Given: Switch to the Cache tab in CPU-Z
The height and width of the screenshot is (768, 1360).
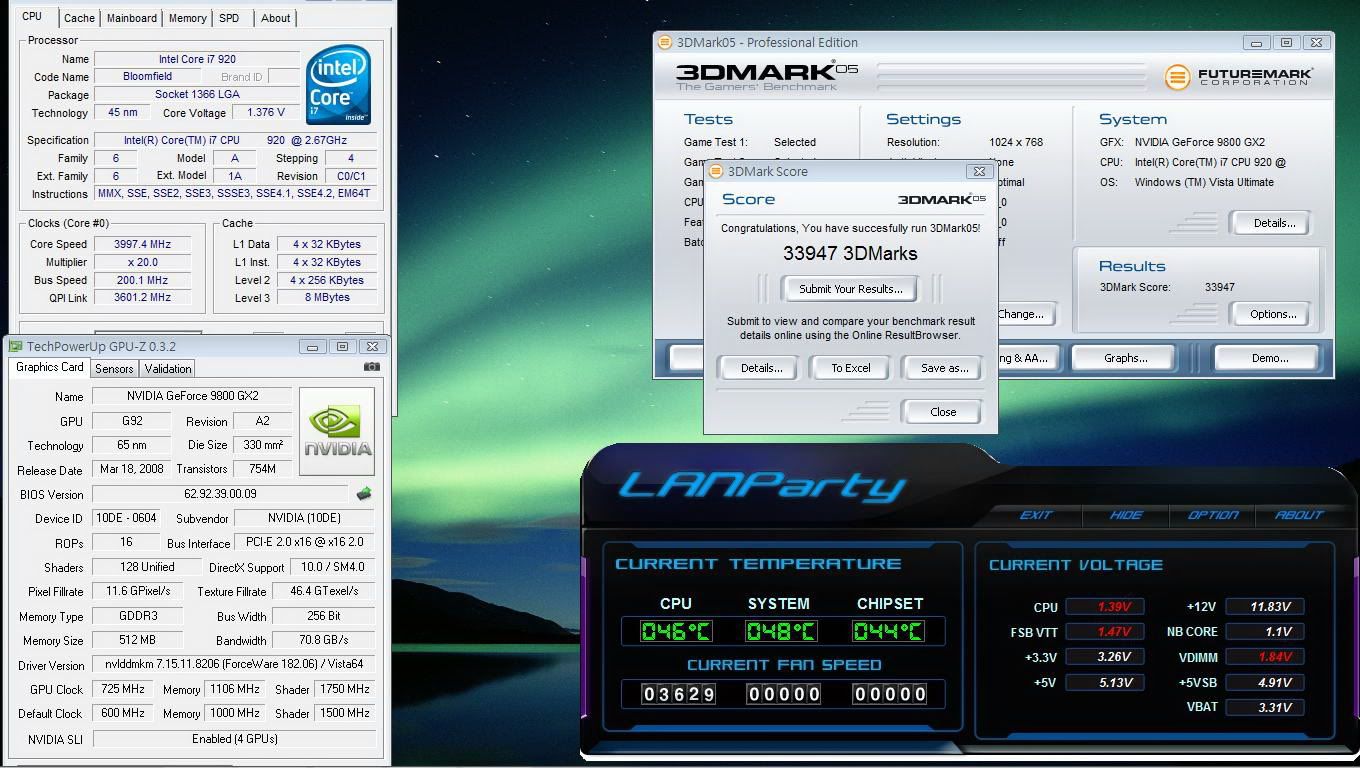Looking at the screenshot, I should tap(79, 18).
